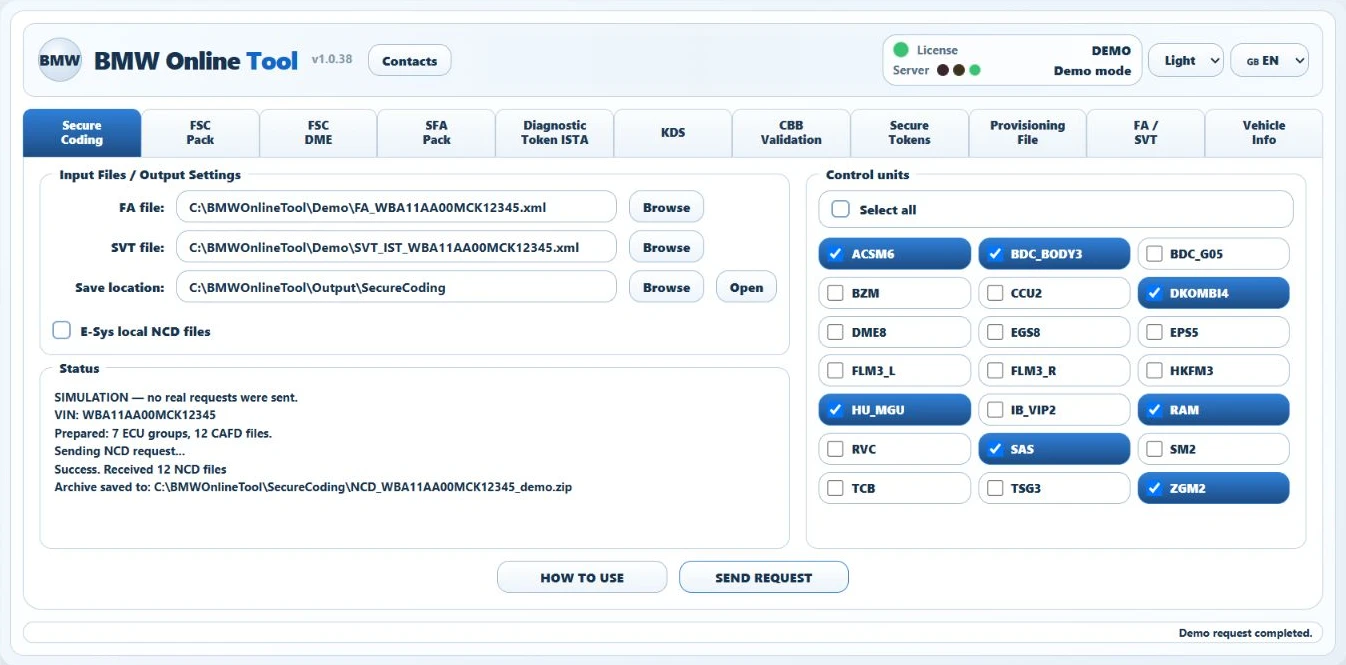
Task: Click 'Demo request completed.' status bar text
Action: point(1245,633)
